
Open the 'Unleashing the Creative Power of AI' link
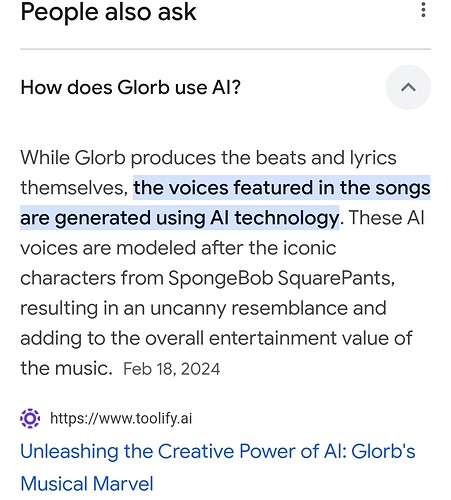pos(218,467)
